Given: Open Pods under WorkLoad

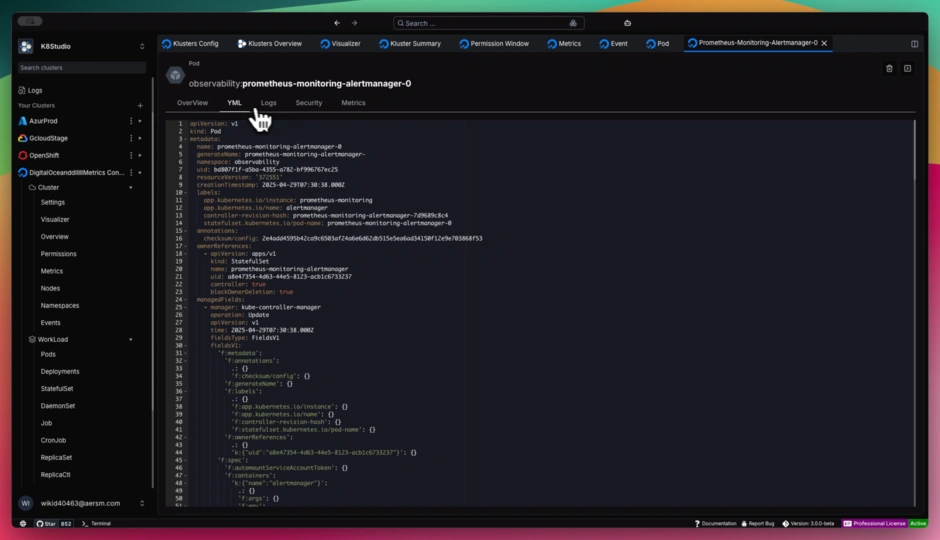Looking at the screenshot, I should pos(48,355).
